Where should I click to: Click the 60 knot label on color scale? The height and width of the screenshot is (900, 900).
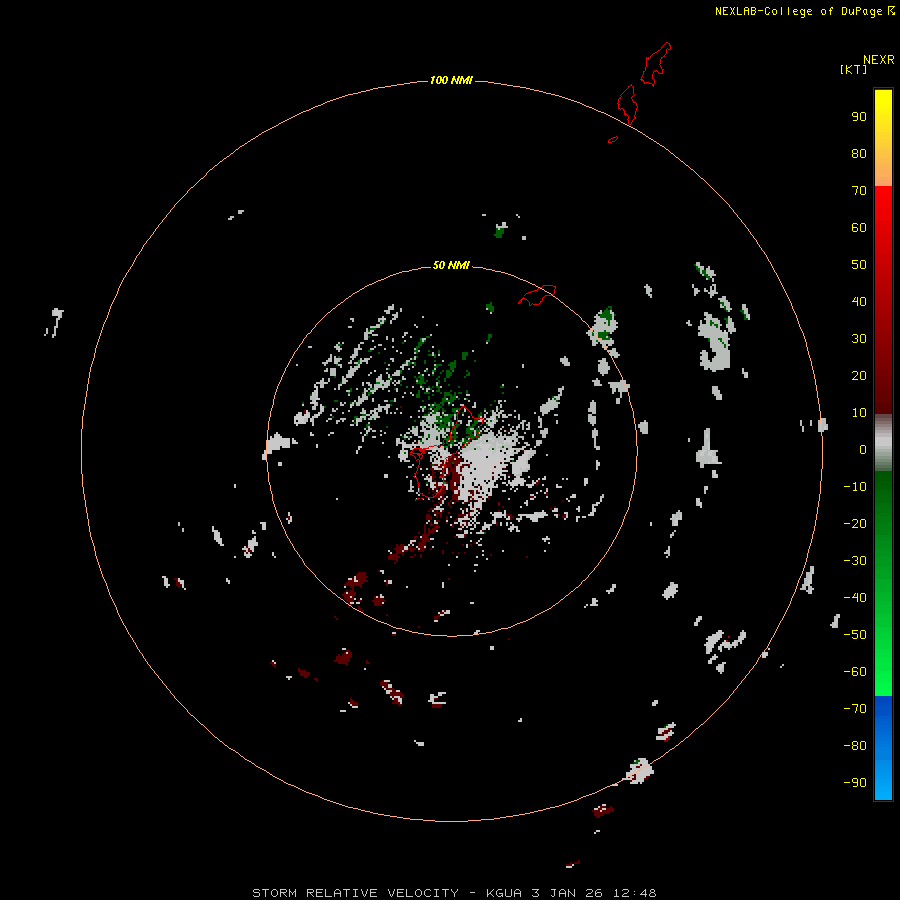(859, 228)
